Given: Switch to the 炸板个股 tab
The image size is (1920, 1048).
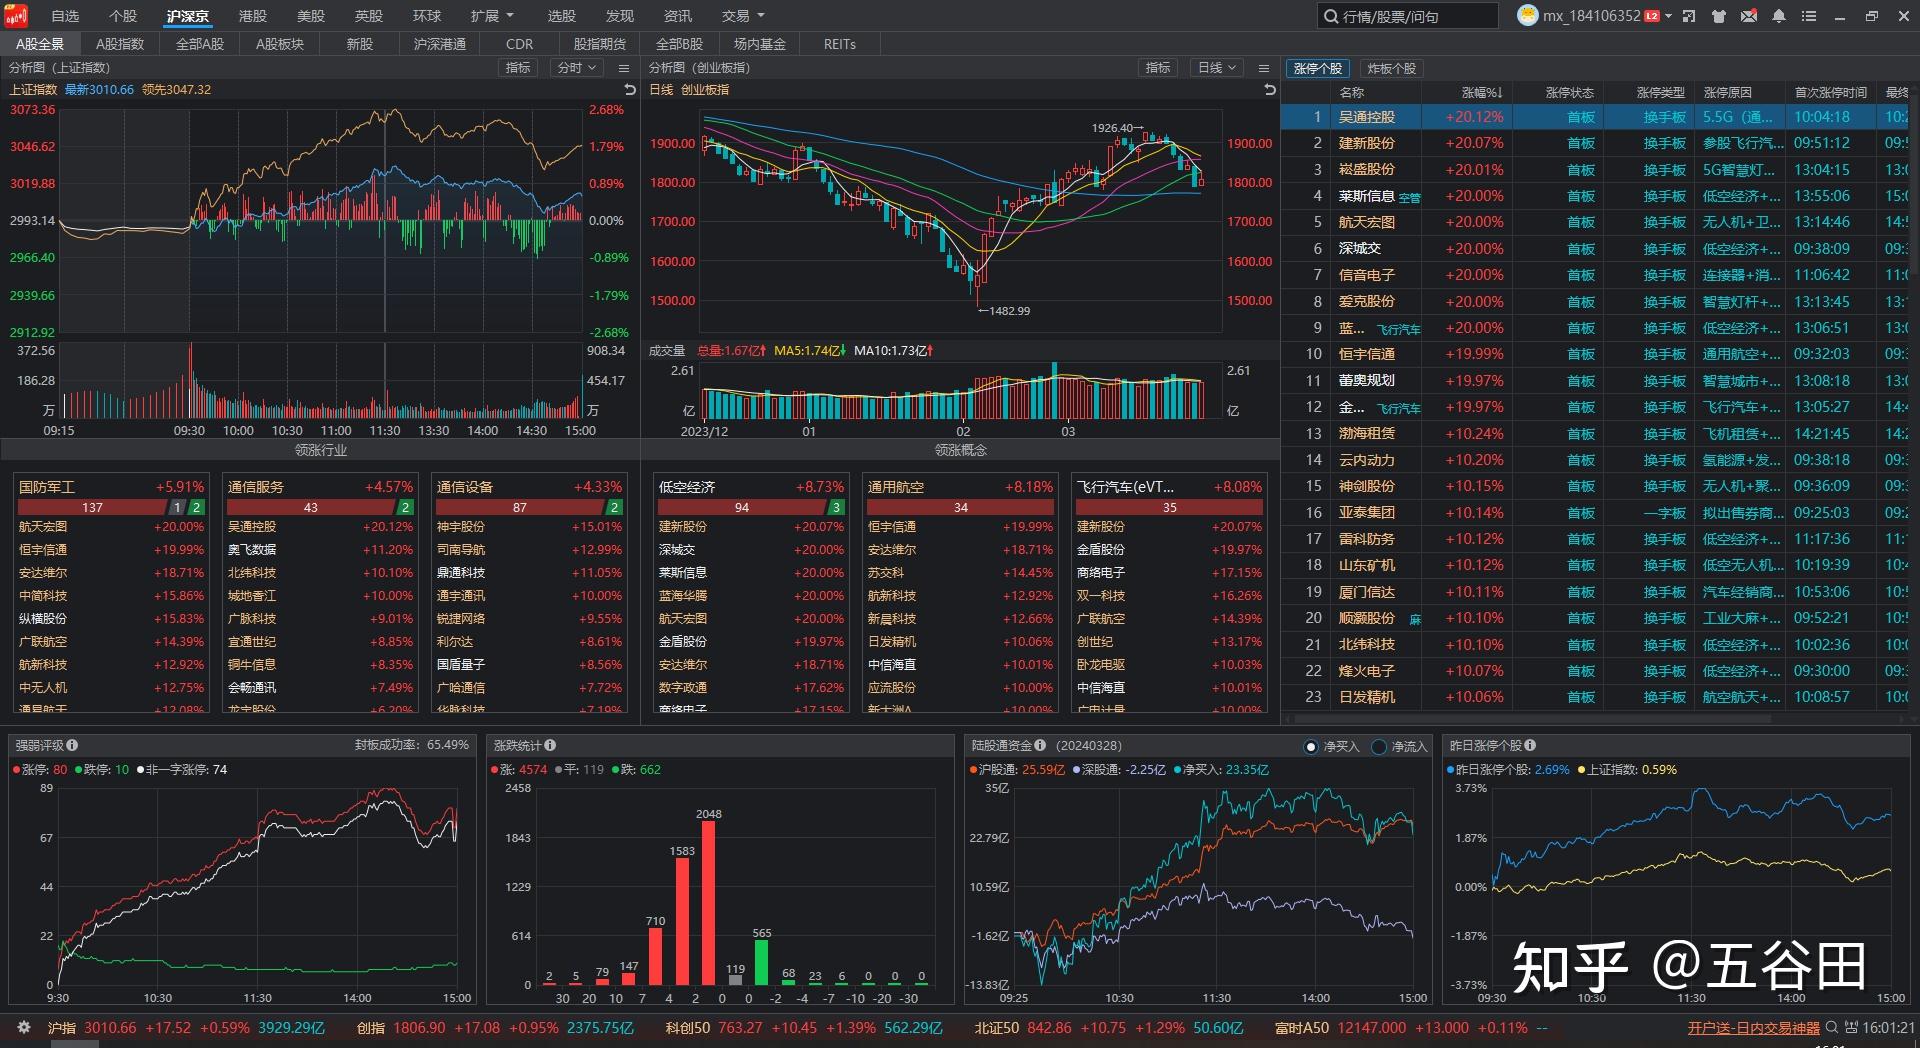Looking at the screenshot, I should [1391, 69].
